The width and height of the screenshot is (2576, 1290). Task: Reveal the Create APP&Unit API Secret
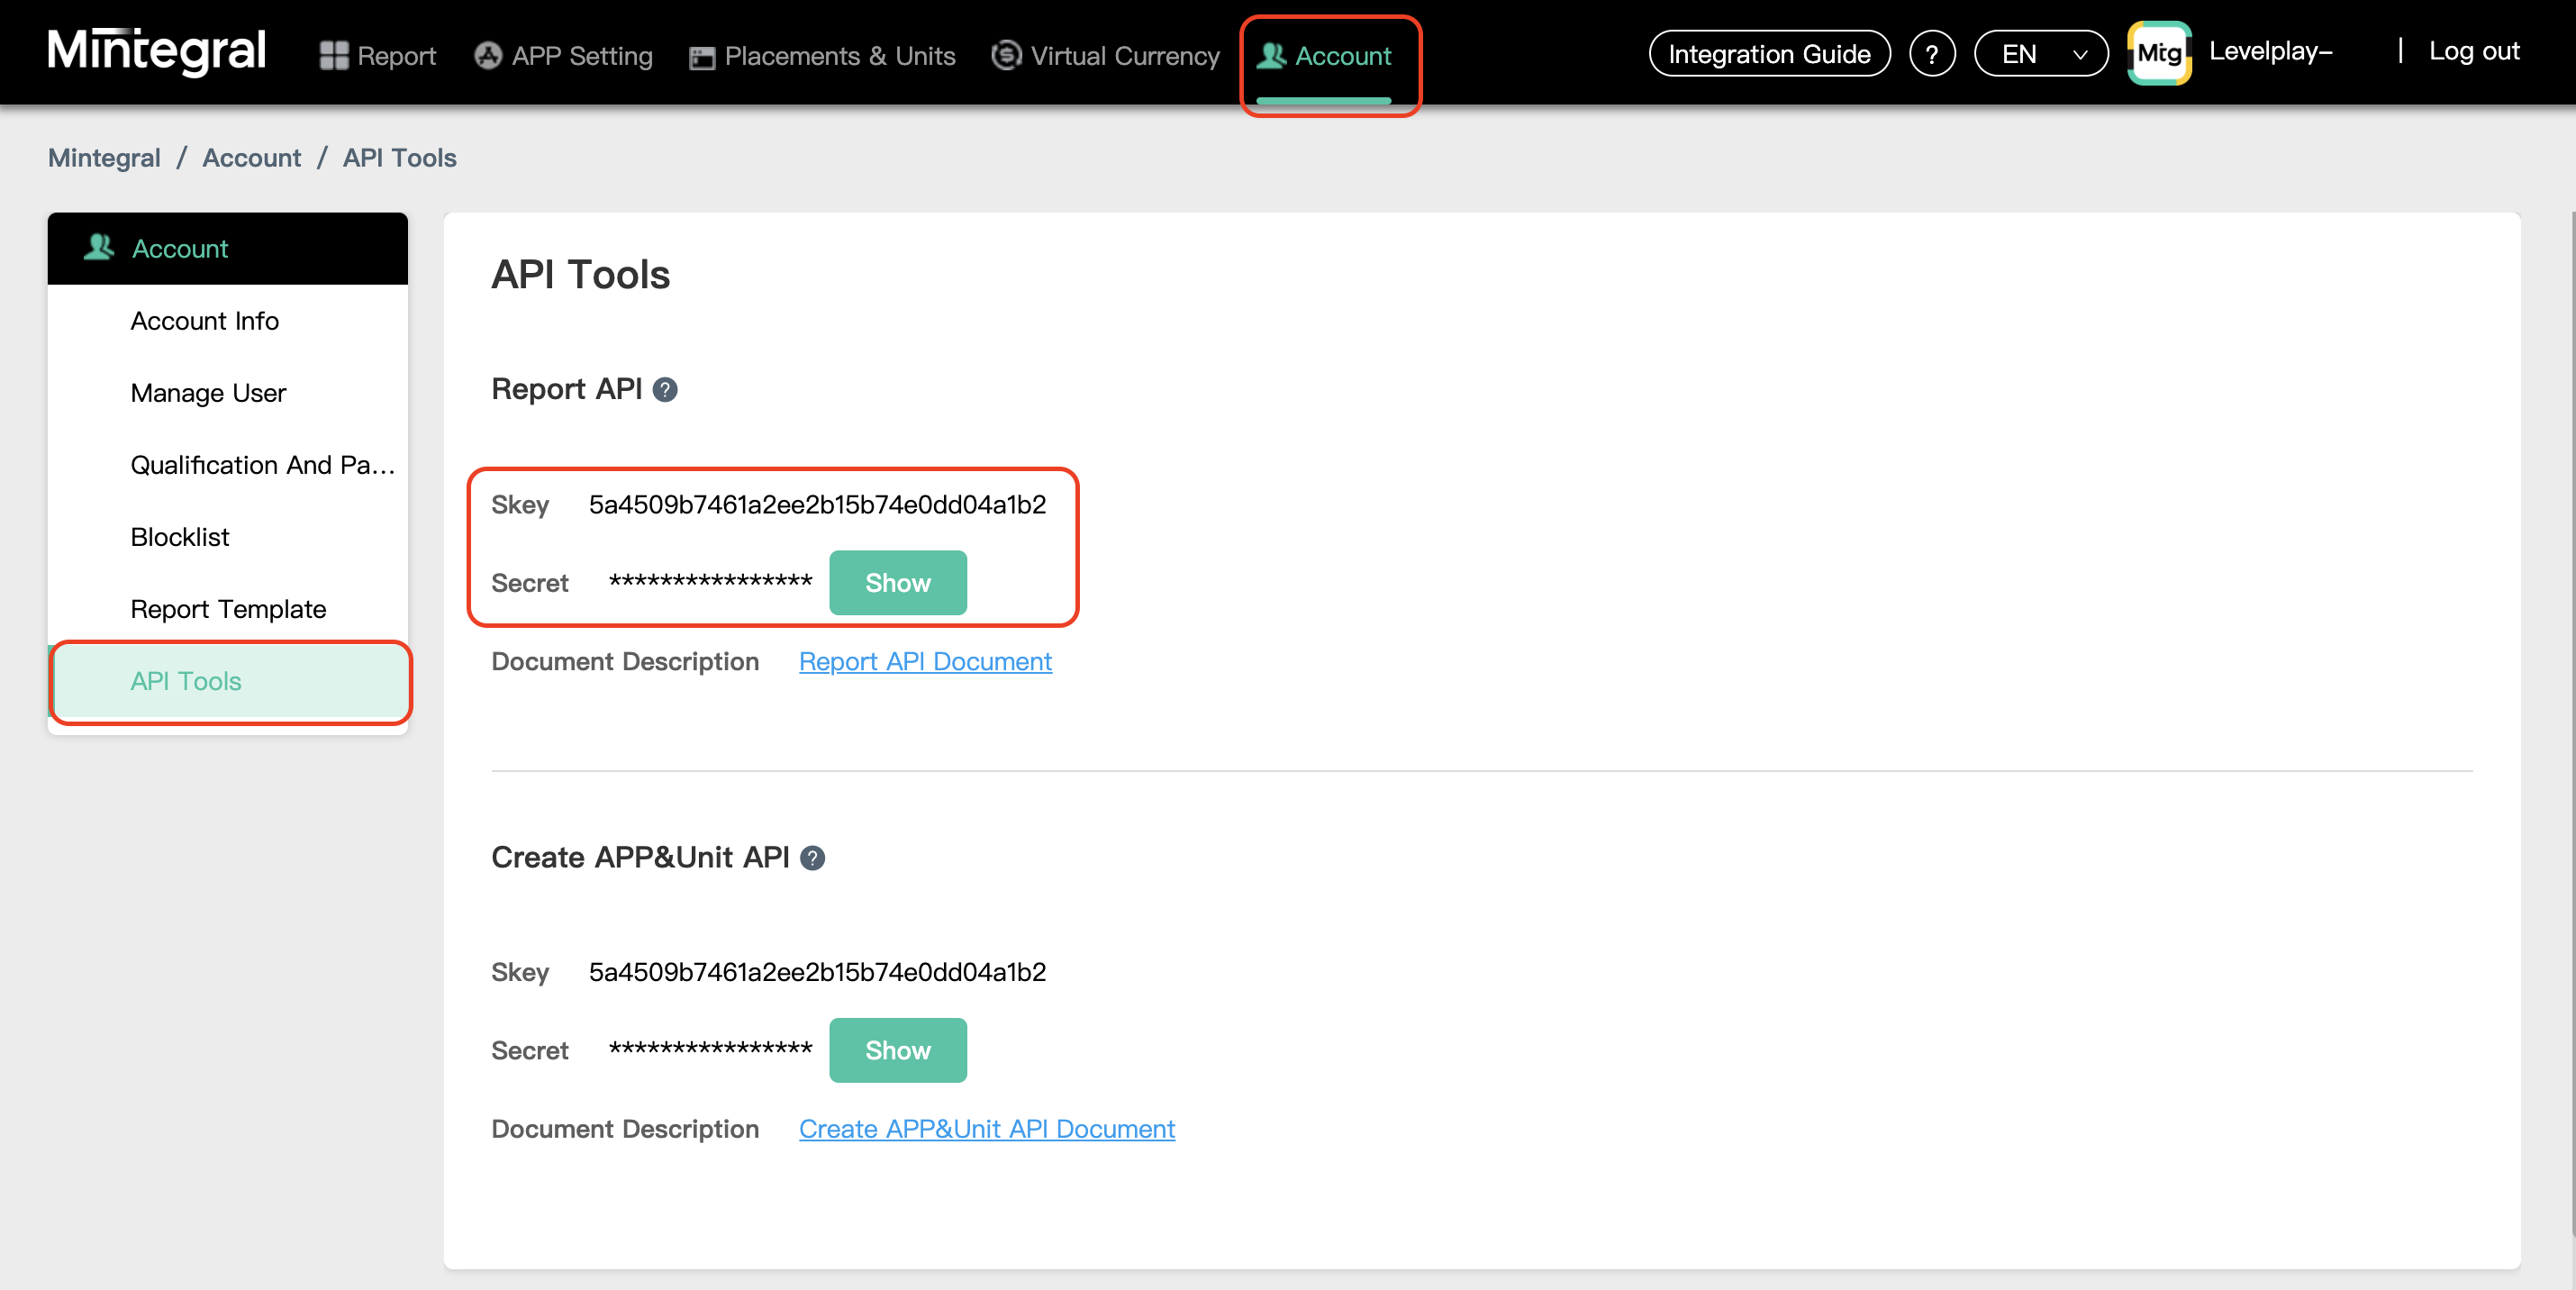pyautogui.click(x=897, y=1050)
